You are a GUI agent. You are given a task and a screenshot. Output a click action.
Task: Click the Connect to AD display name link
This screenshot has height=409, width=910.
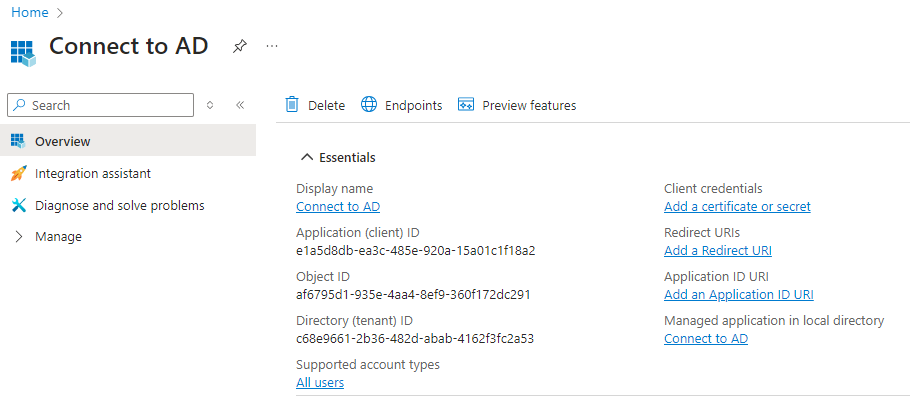338,207
